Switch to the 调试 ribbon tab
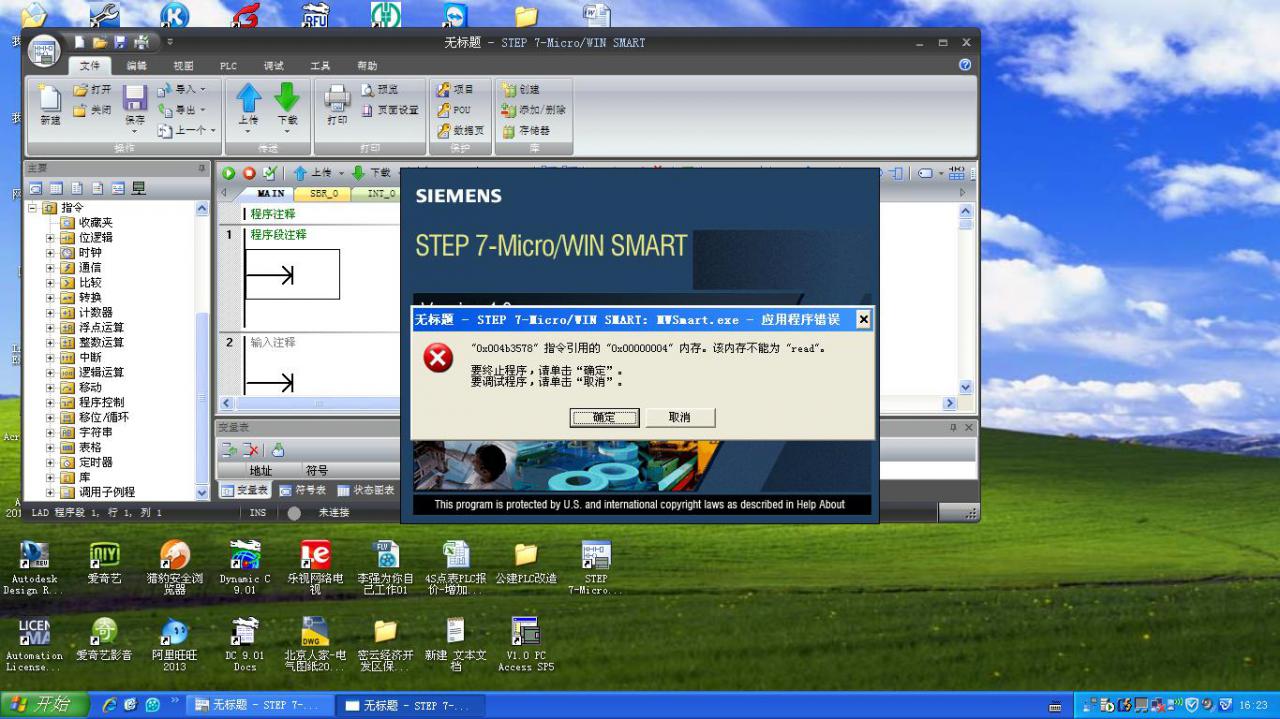This screenshot has height=719, width=1280. pyautogui.click(x=273, y=66)
